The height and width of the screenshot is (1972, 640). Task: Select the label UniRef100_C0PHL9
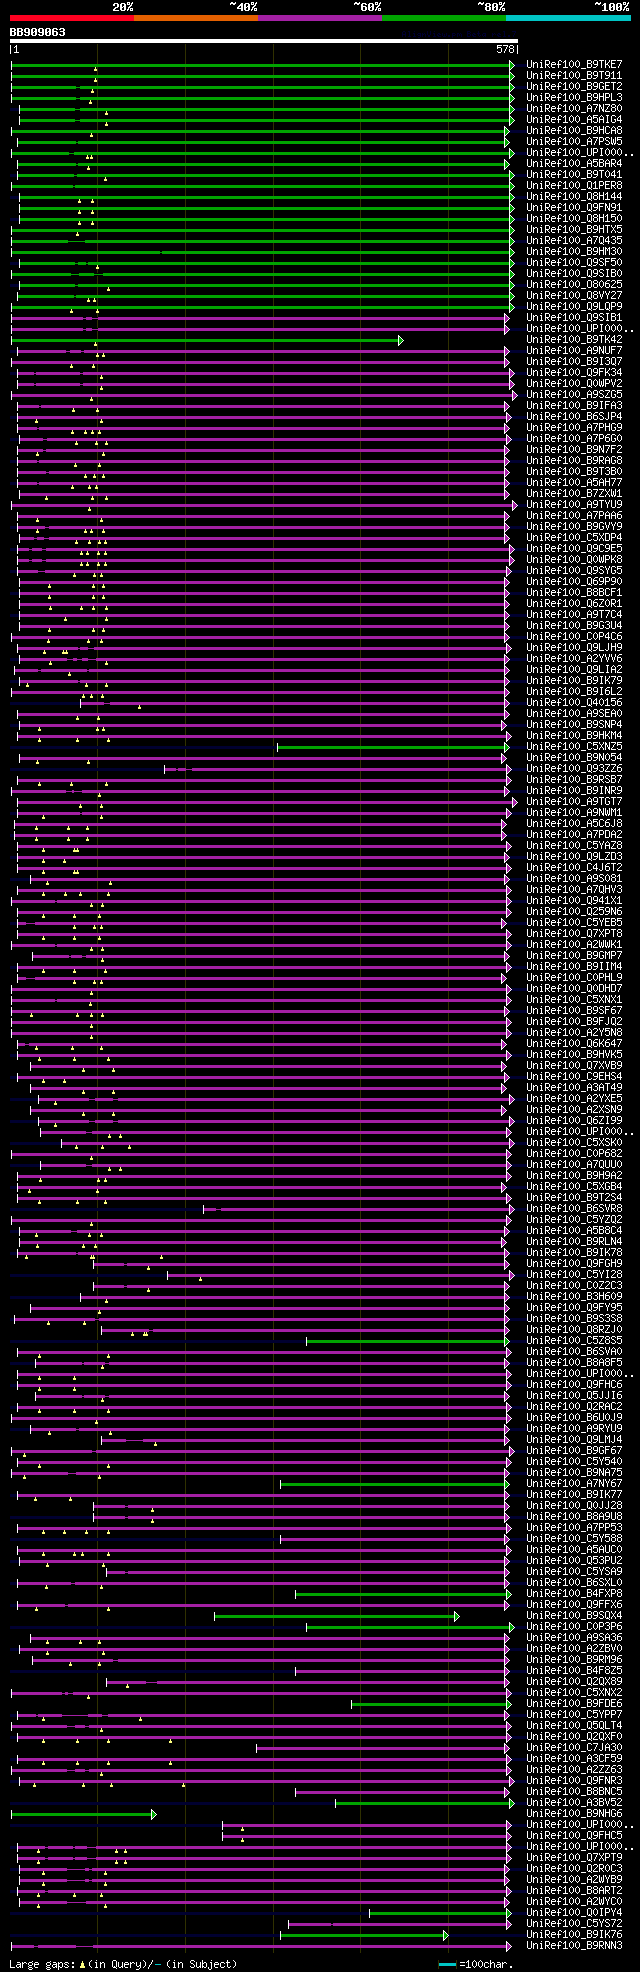(574, 977)
